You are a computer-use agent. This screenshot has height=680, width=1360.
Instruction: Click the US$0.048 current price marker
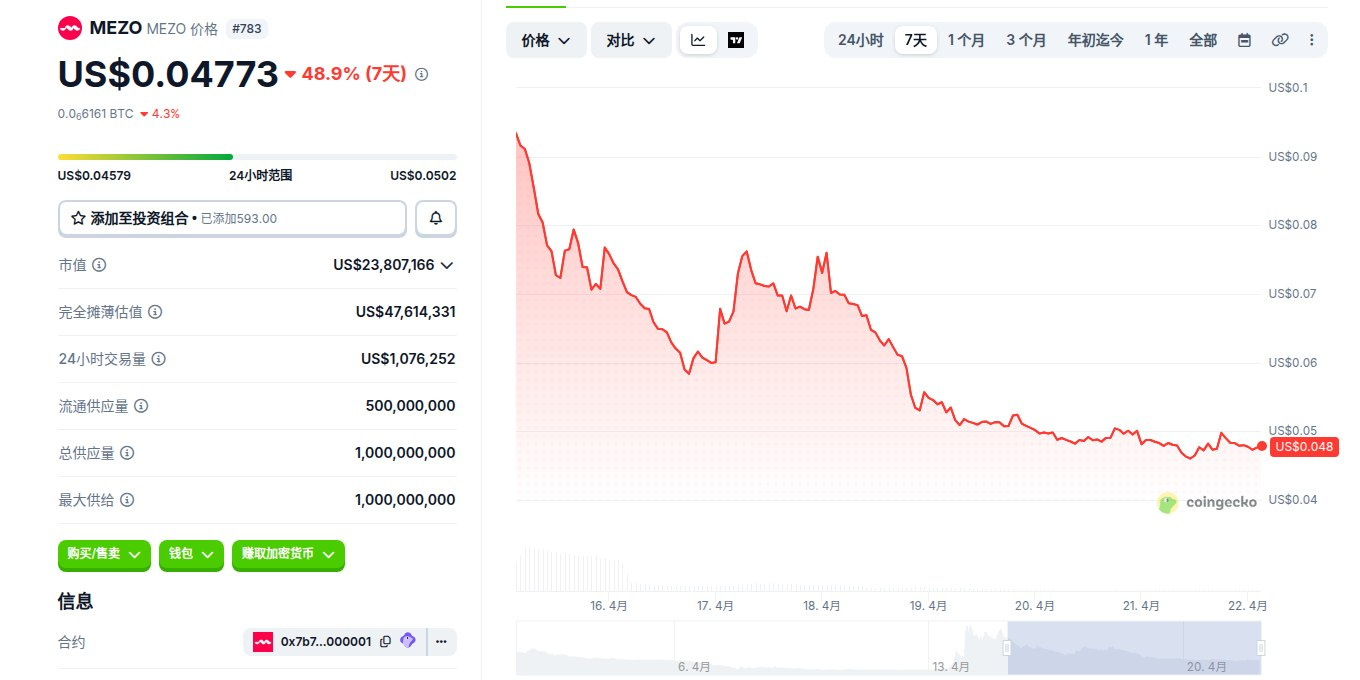tap(1304, 447)
